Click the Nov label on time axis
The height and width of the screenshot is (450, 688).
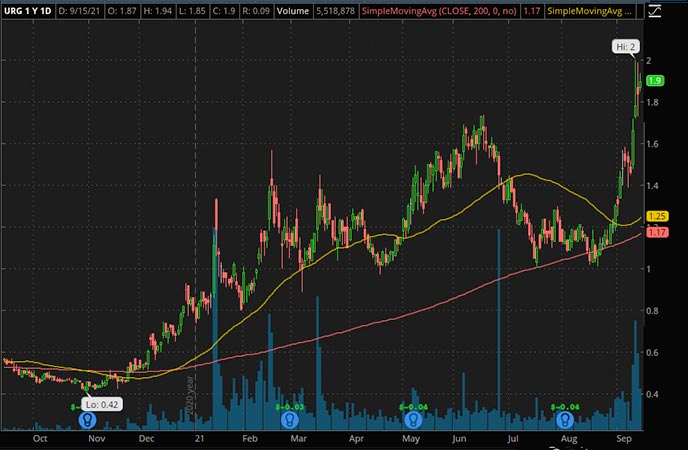tap(97, 439)
